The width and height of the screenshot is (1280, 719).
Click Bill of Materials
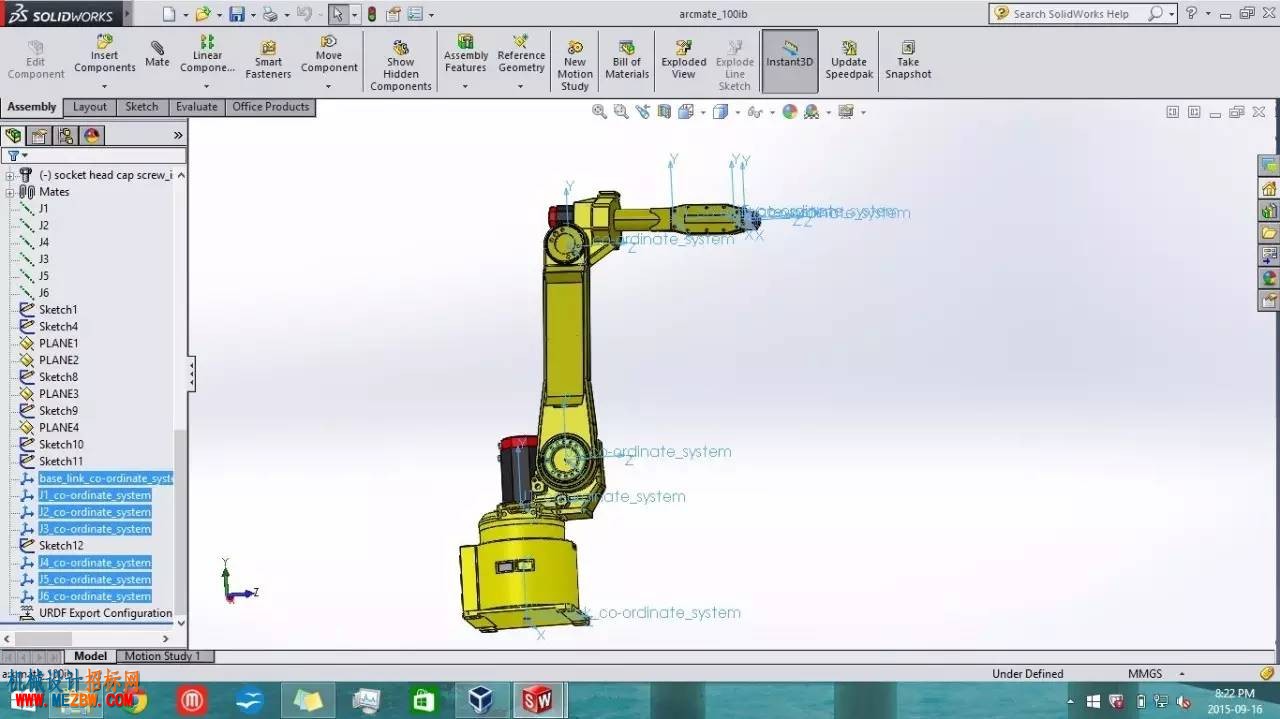(x=627, y=60)
